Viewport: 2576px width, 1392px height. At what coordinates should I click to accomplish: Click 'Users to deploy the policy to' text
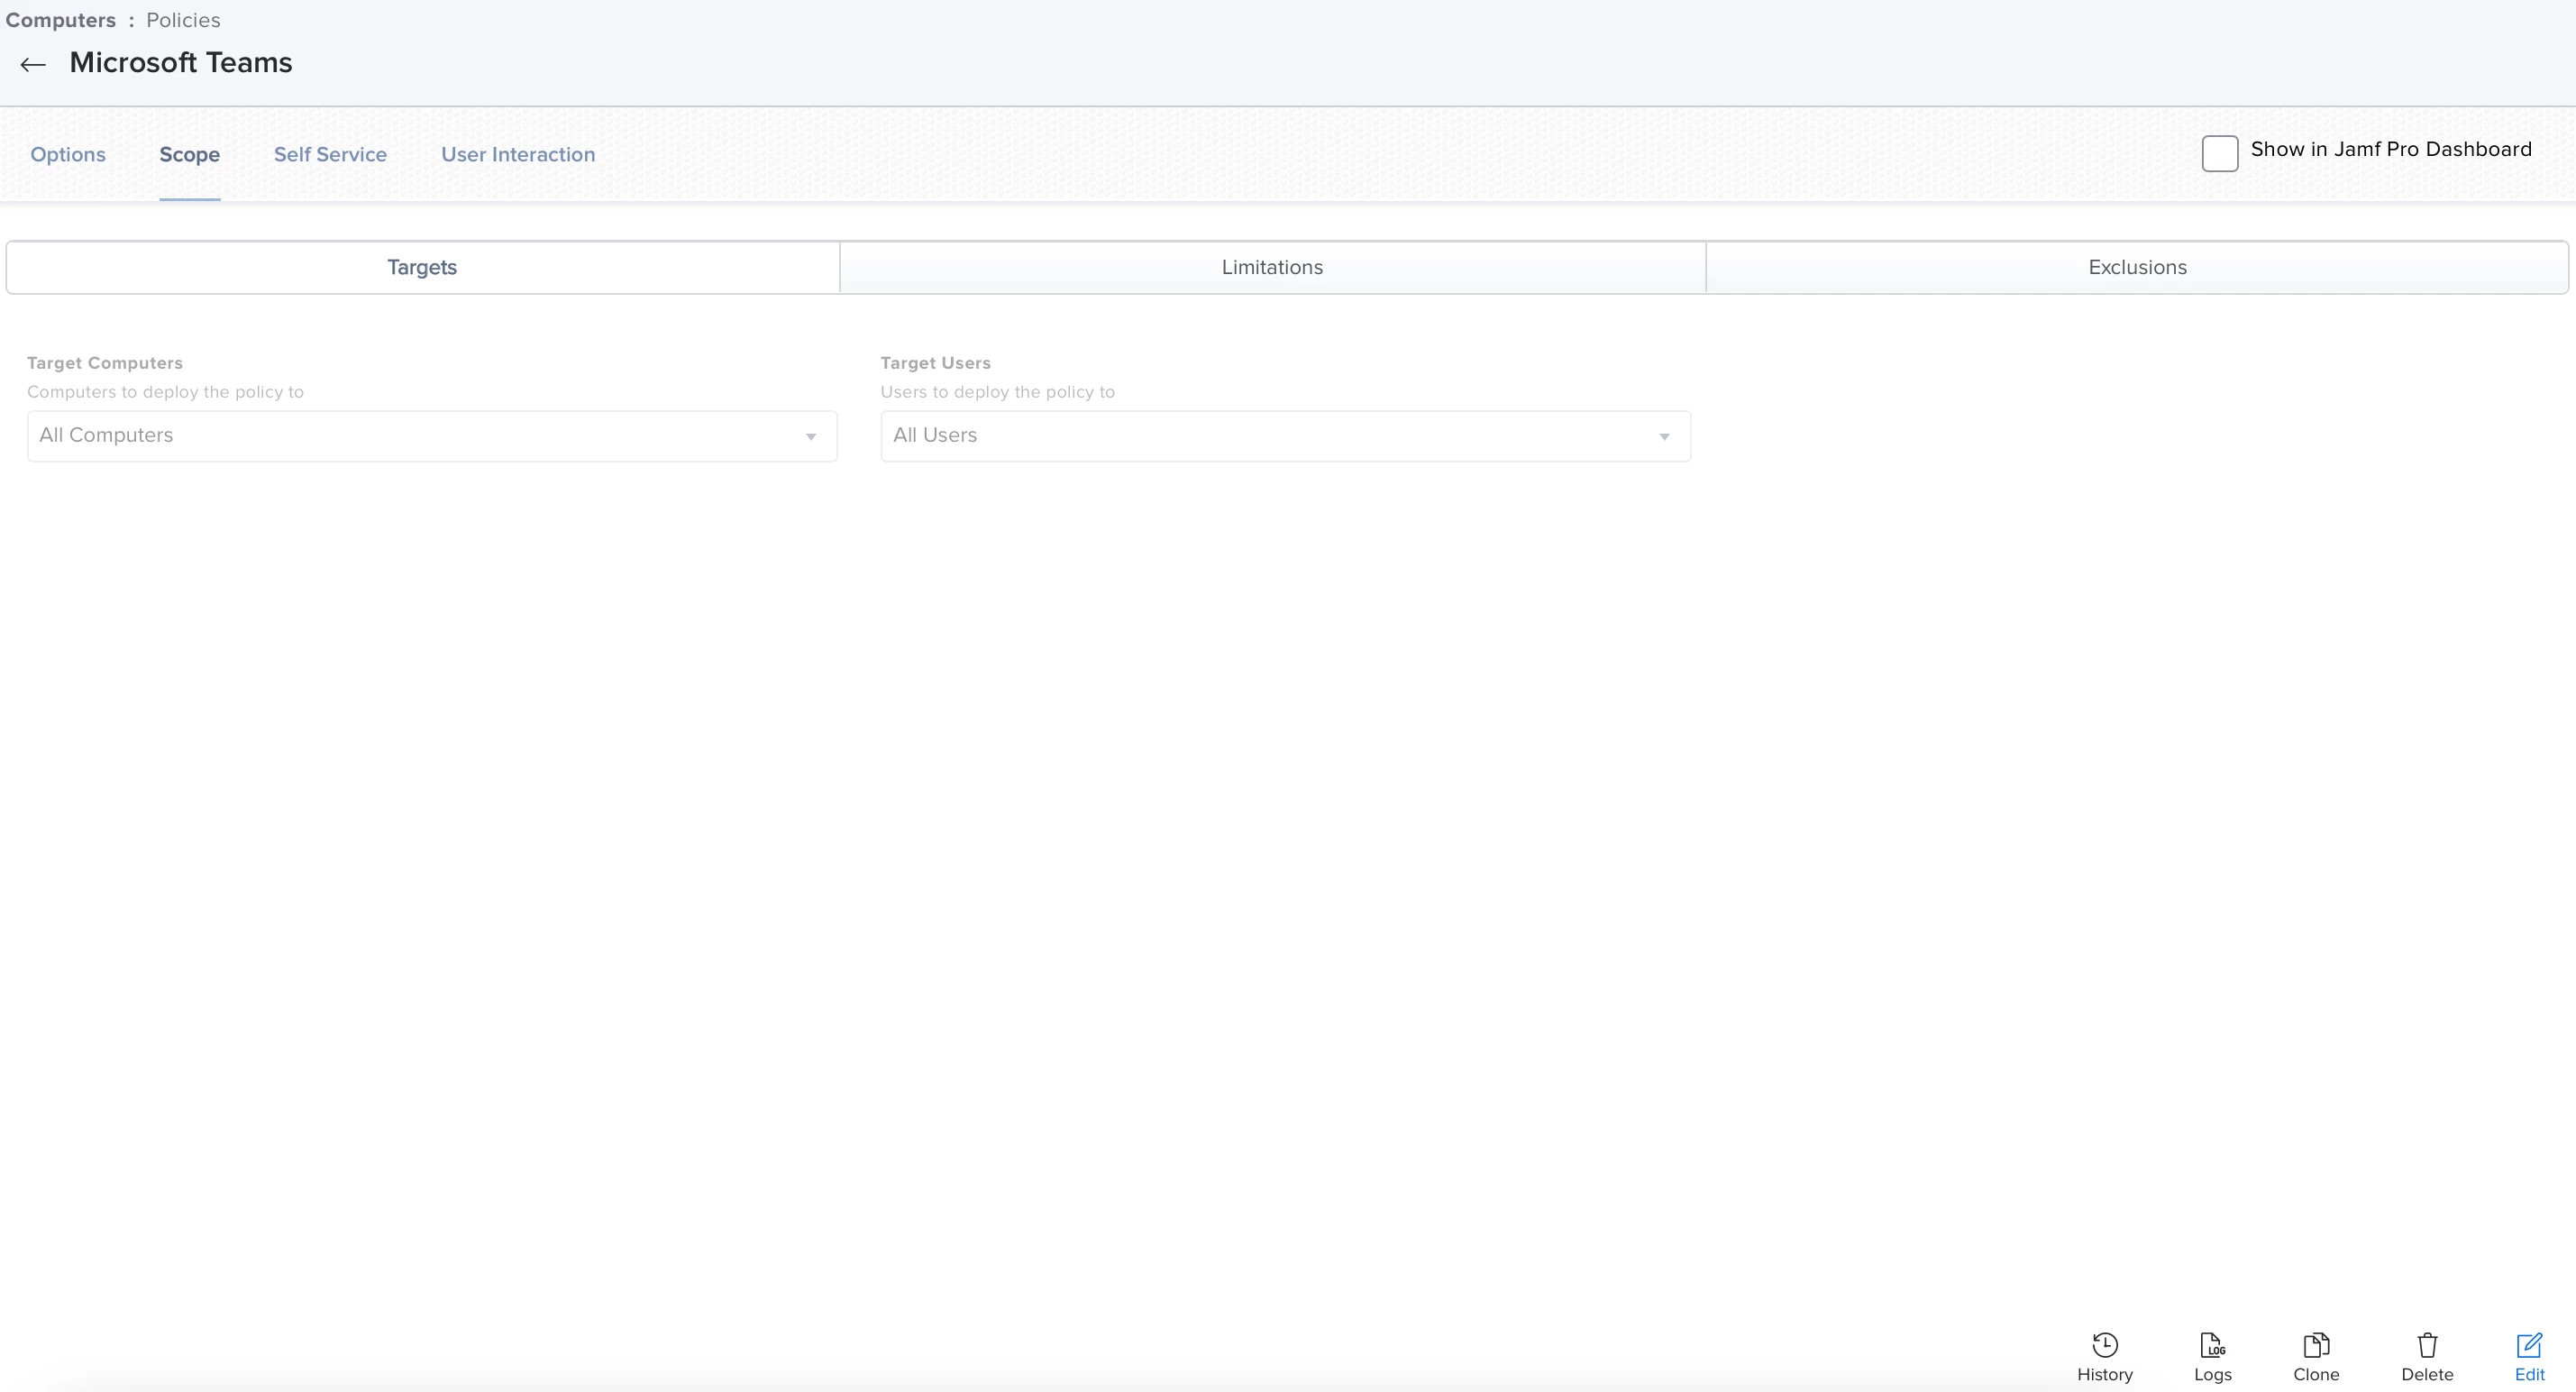[x=997, y=392]
